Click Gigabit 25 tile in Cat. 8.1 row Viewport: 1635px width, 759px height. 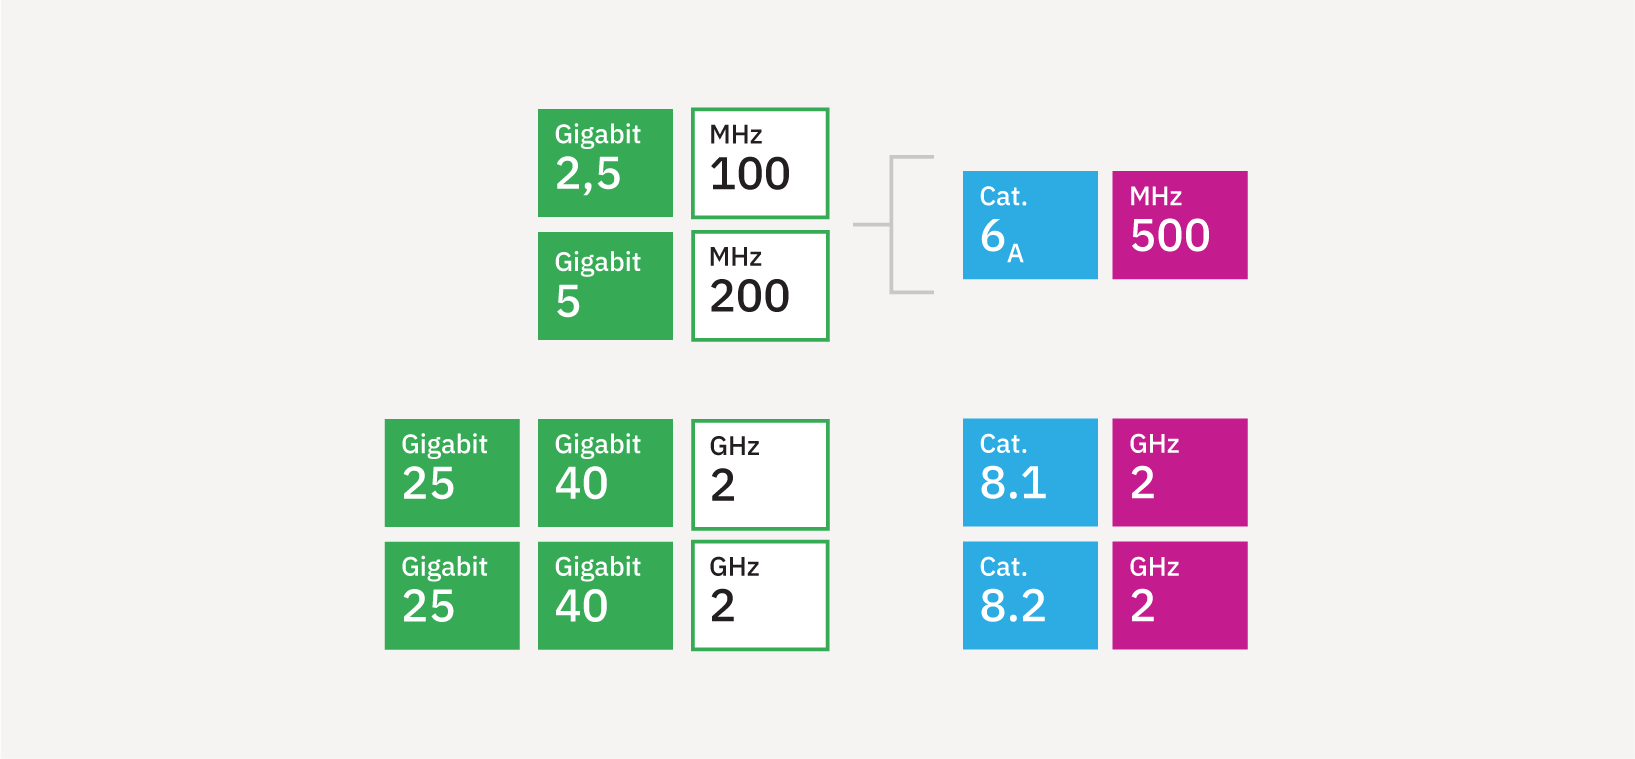pos(452,473)
